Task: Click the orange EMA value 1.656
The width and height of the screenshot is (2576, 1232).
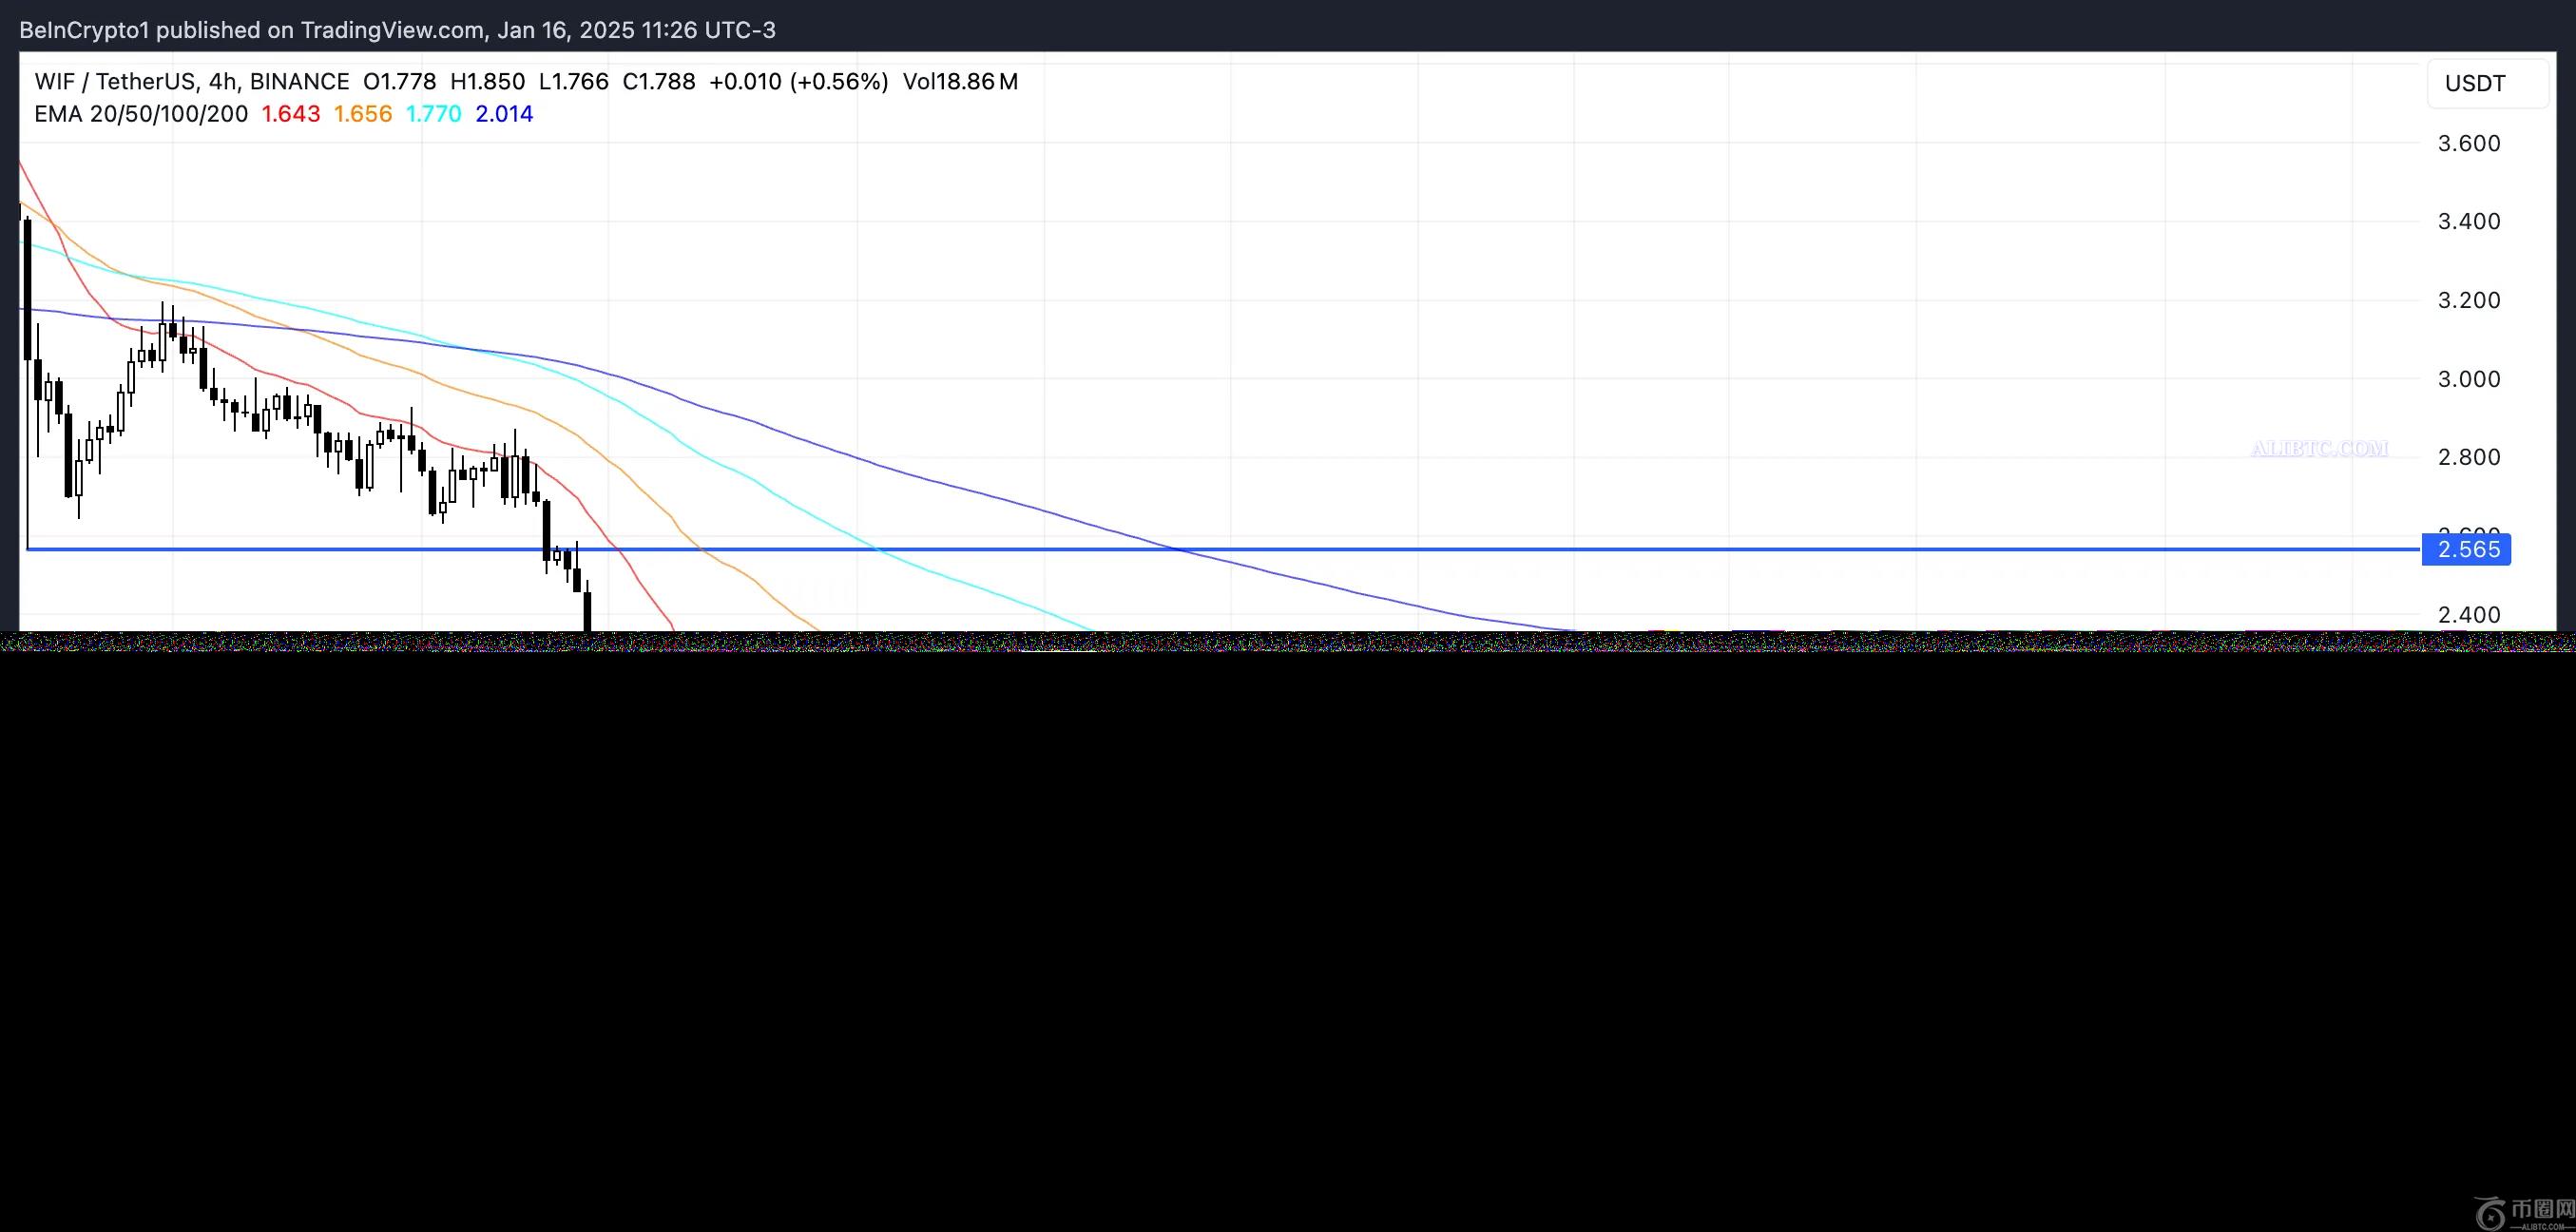Action: pyautogui.click(x=363, y=114)
